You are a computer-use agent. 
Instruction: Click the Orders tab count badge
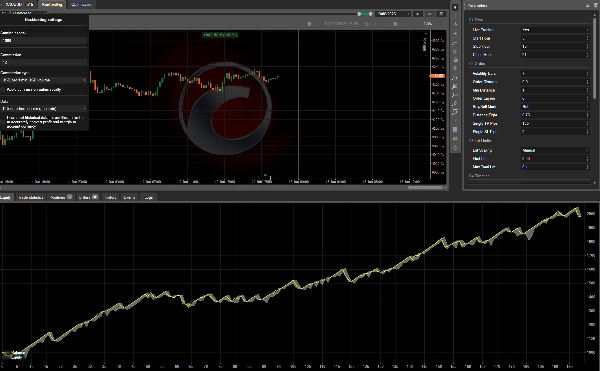click(95, 197)
